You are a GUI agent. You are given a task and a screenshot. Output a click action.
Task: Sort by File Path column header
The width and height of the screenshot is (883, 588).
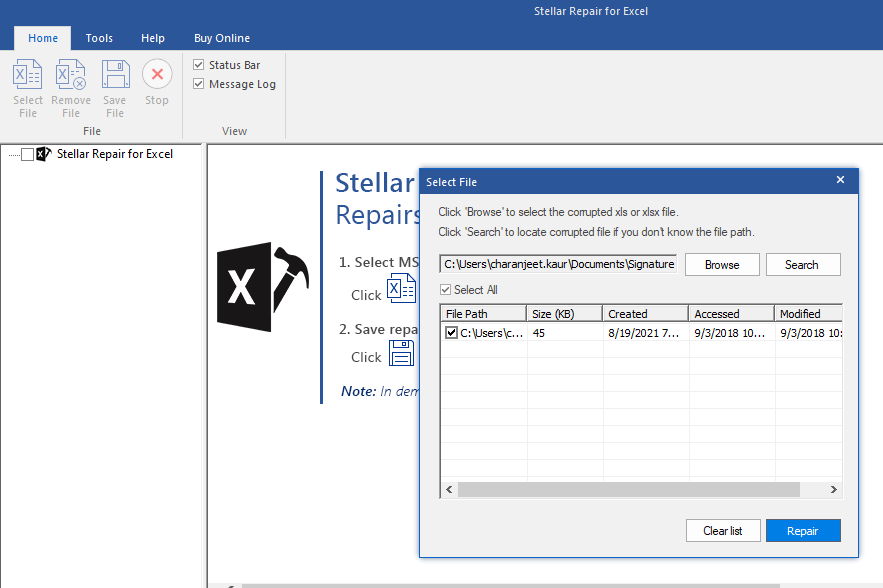click(x=483, y=314)
